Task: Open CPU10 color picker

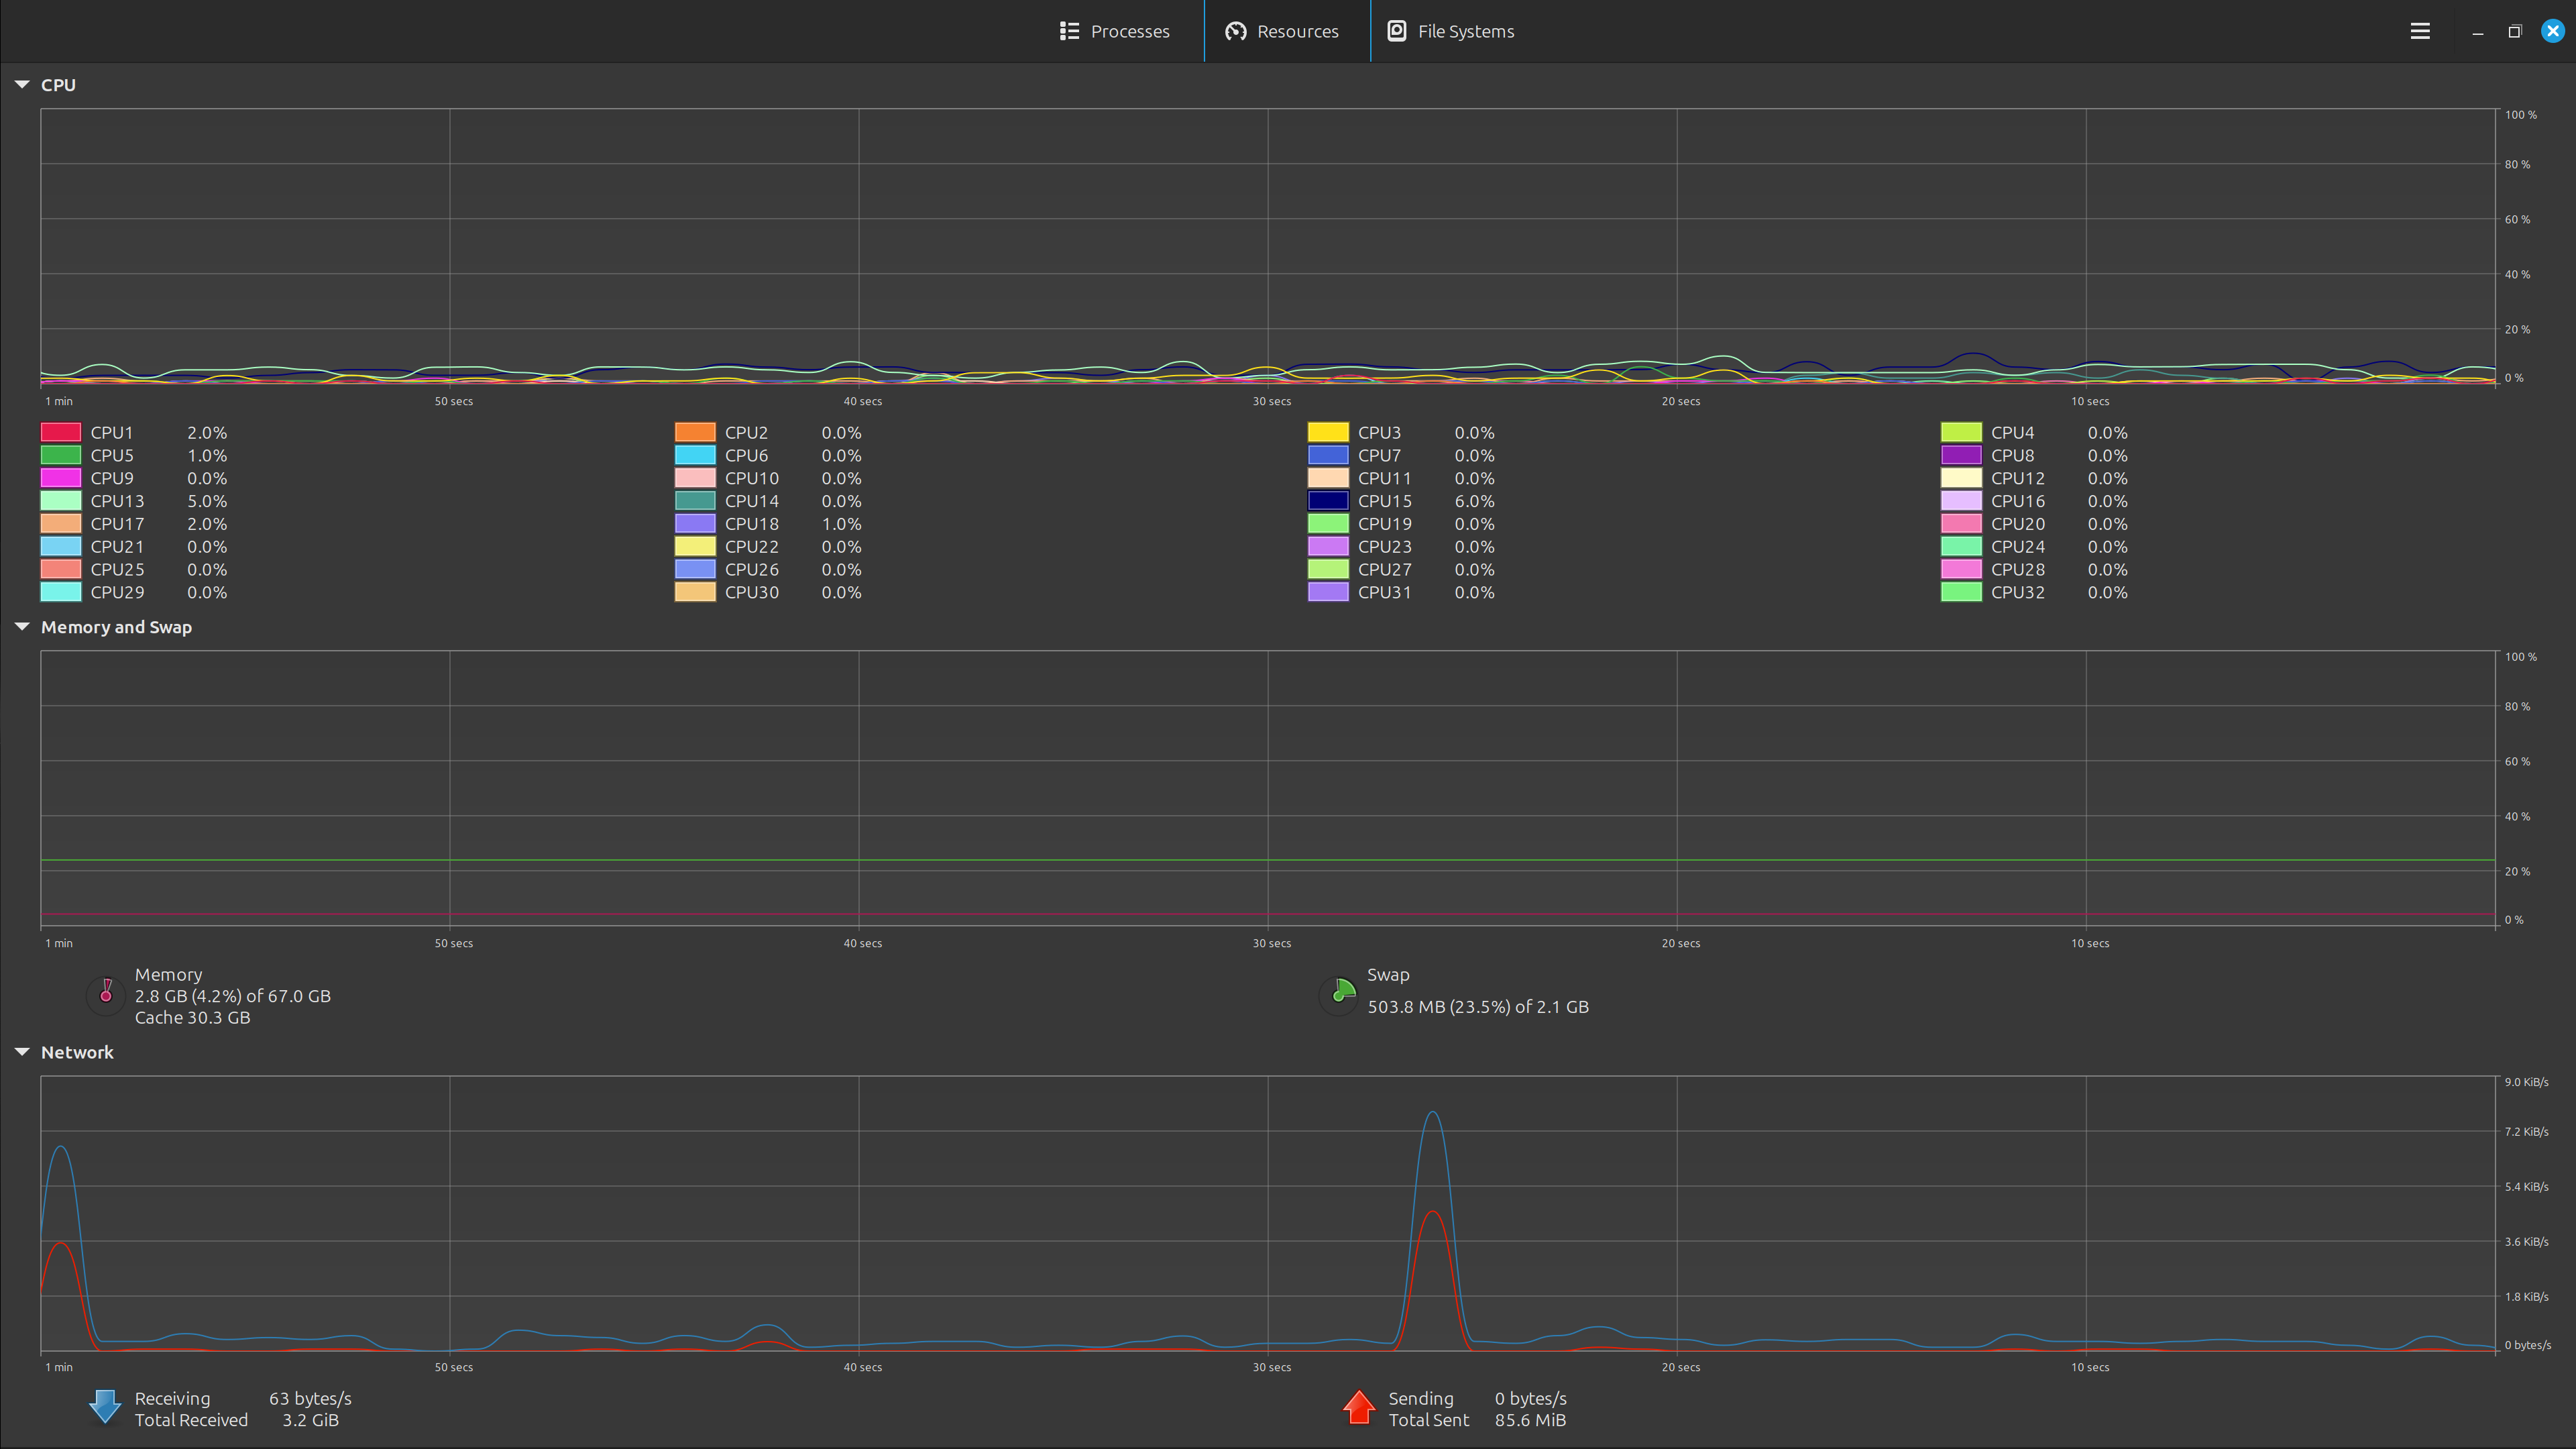Action: click(695, 478)
